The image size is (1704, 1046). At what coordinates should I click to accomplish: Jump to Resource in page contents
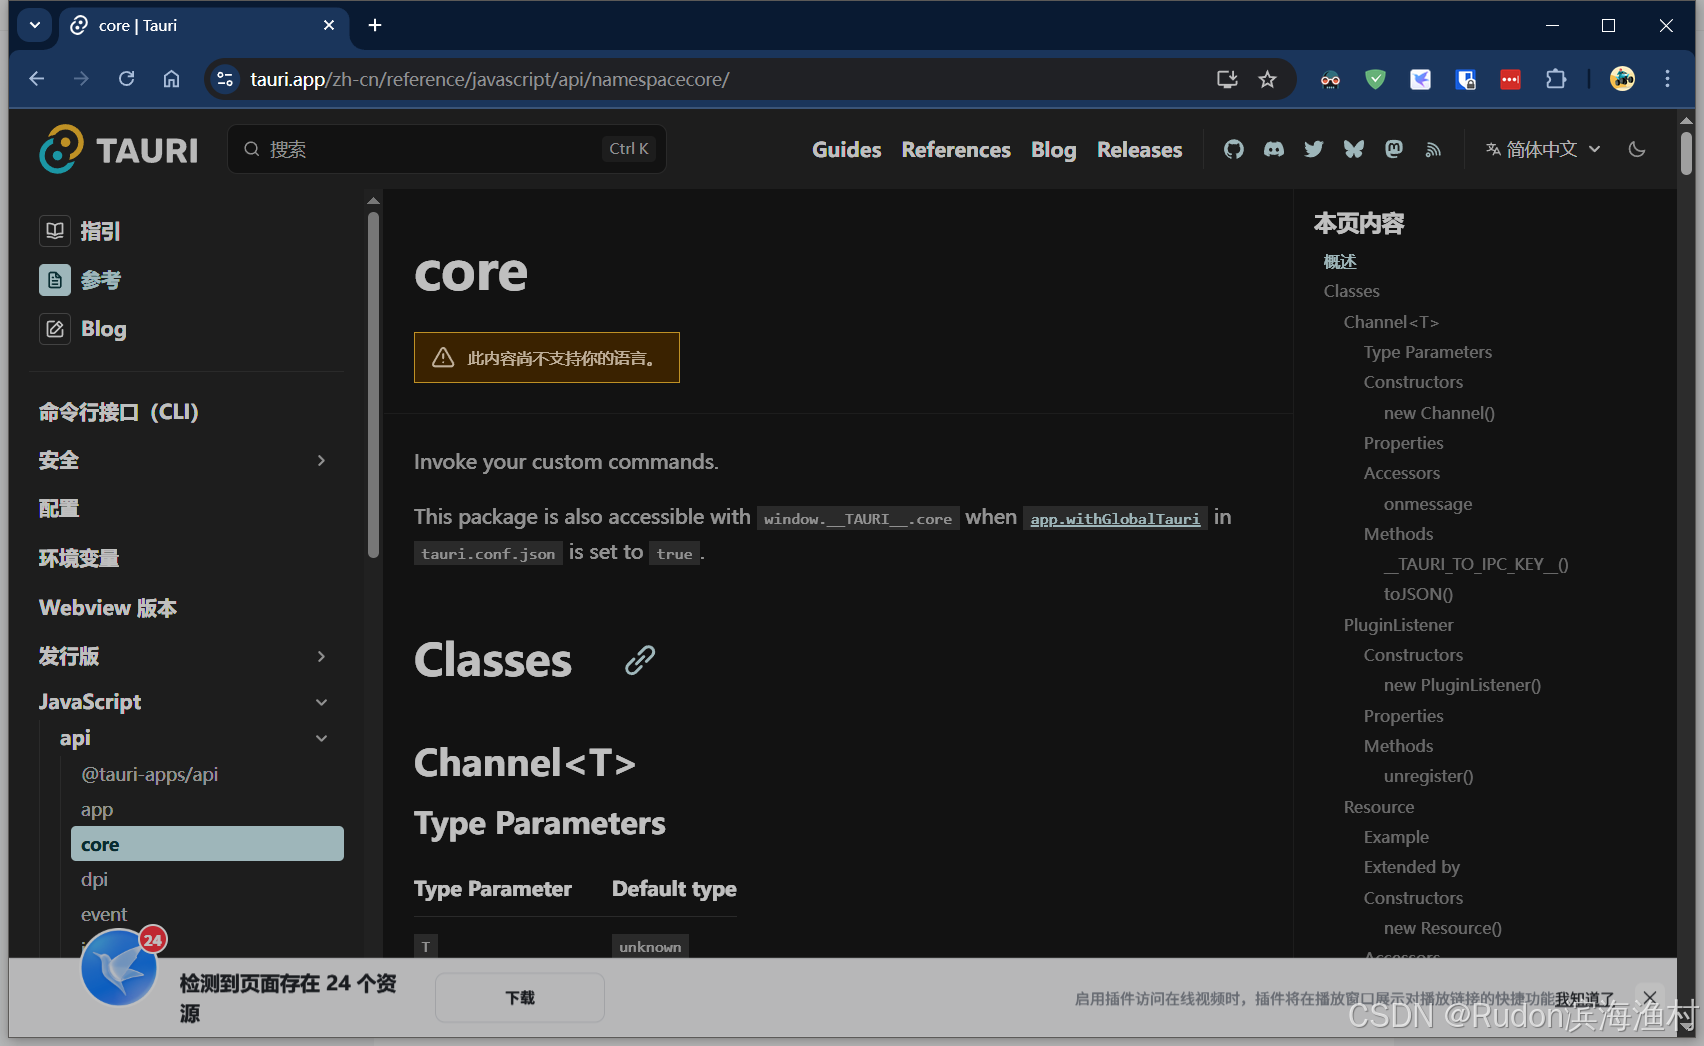point(1379,807)
